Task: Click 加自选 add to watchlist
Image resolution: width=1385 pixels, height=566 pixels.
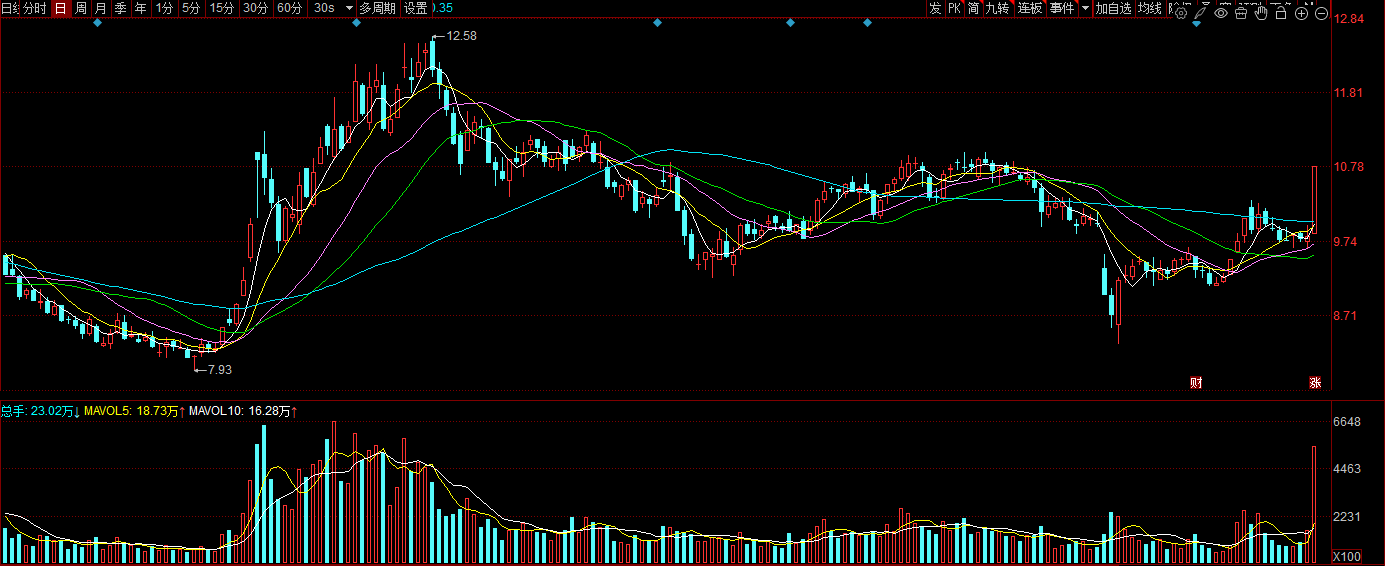Action: pos(1114,8)
